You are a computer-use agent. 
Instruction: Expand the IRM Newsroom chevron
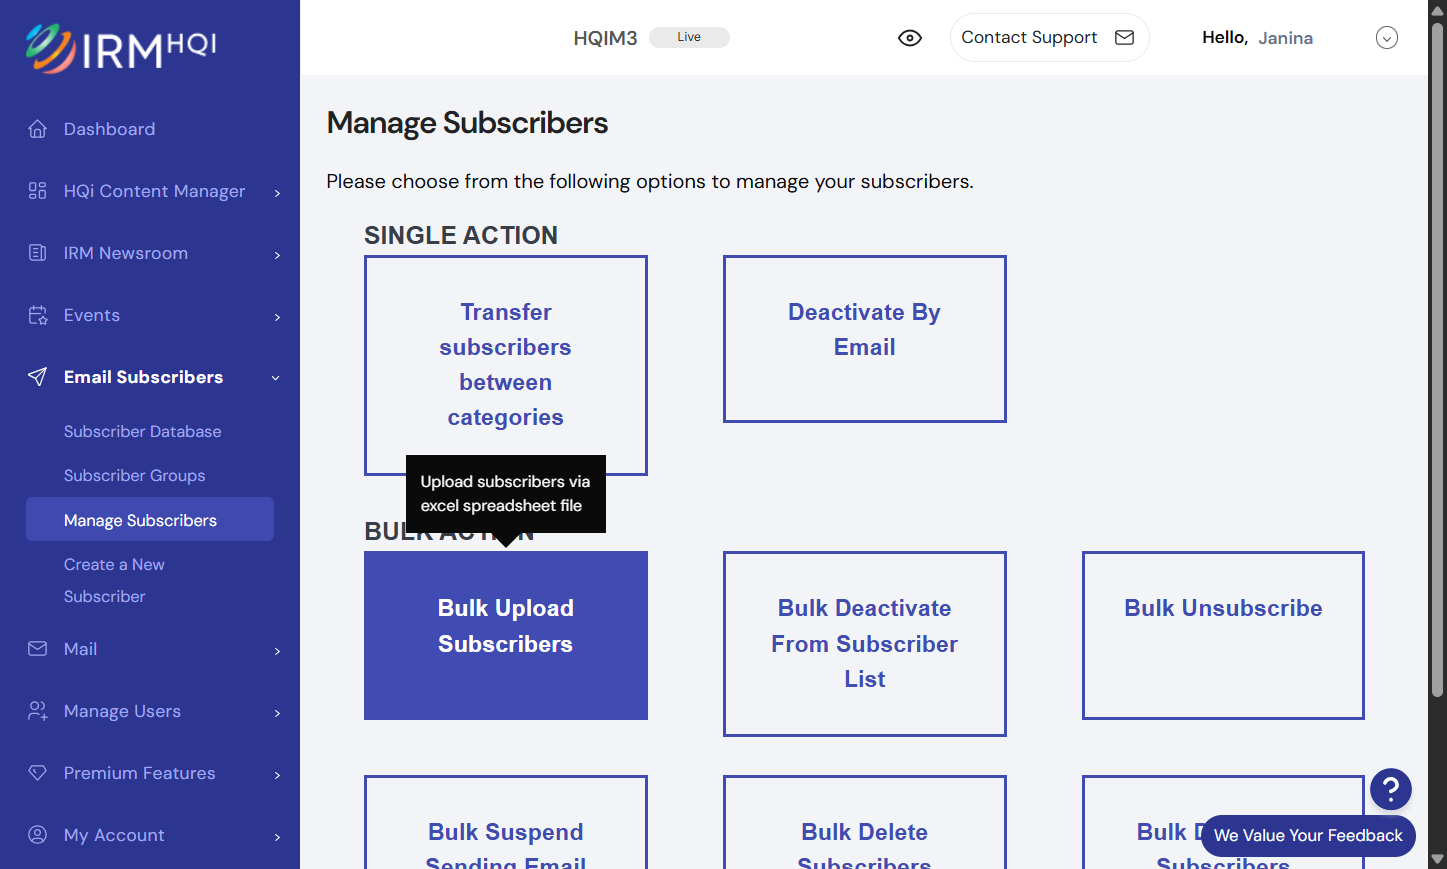277,254
